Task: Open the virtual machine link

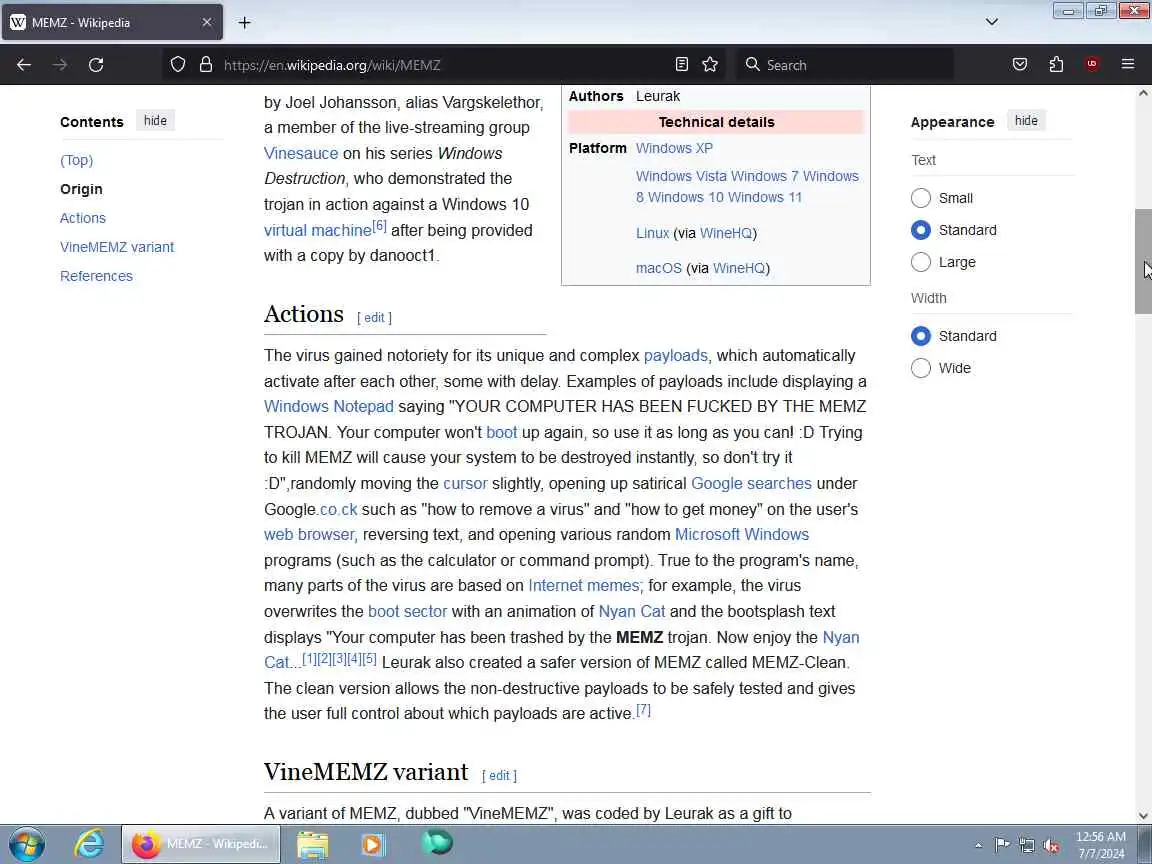Action: (x=317, y=230)
